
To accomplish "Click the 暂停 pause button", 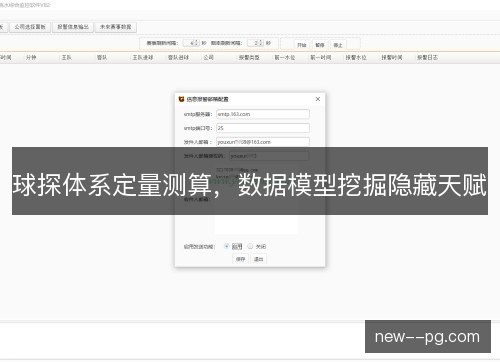I will 320,45.
